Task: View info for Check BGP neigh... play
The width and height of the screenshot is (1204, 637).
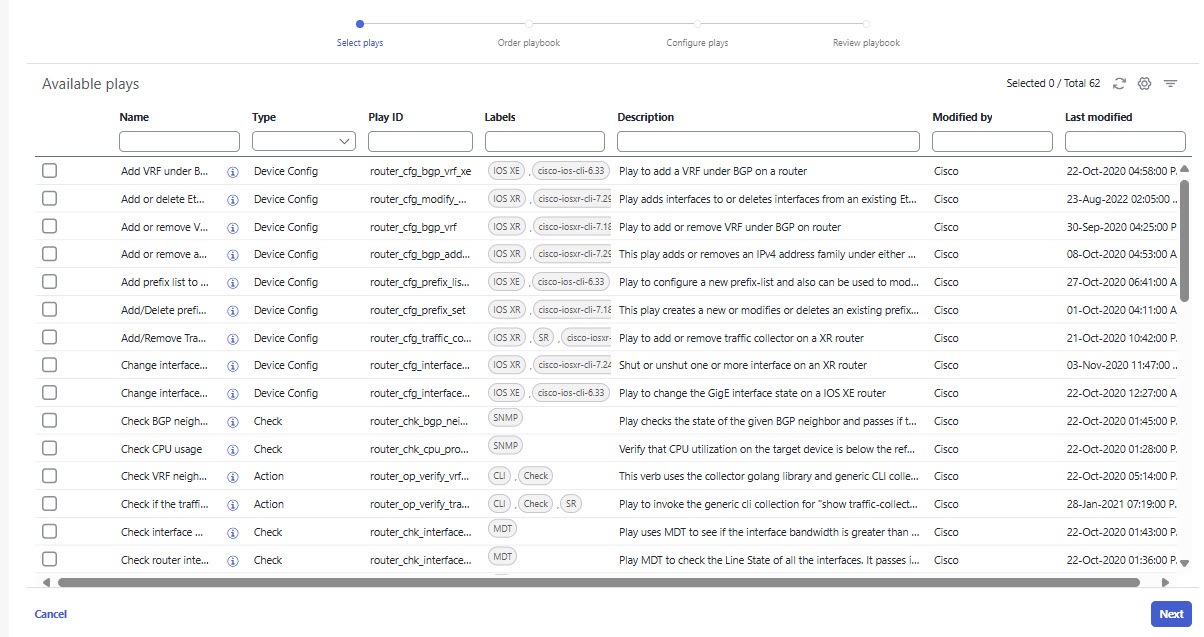Action: (x=232, y=422)
